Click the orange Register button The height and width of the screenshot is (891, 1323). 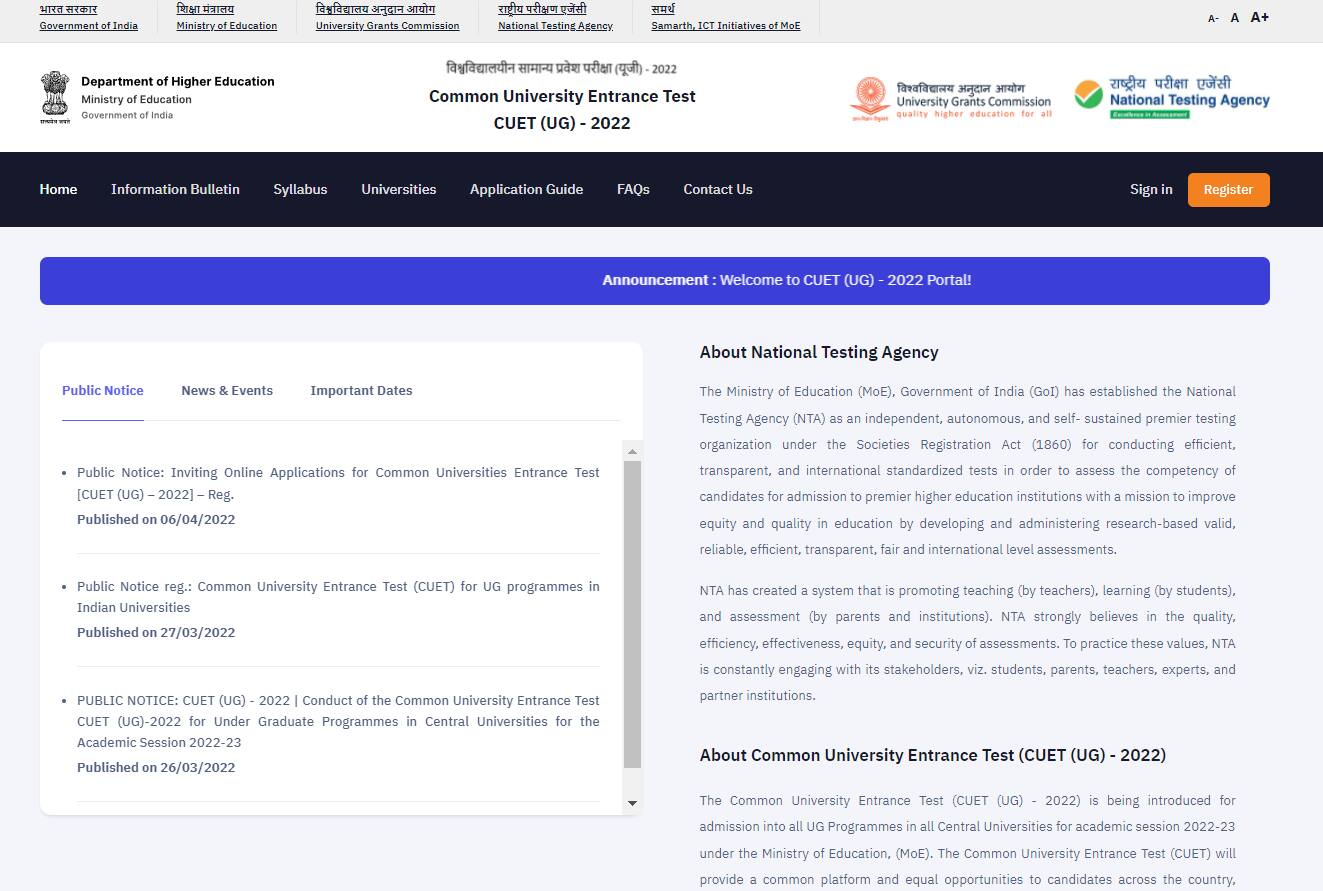coord(1229,190)
